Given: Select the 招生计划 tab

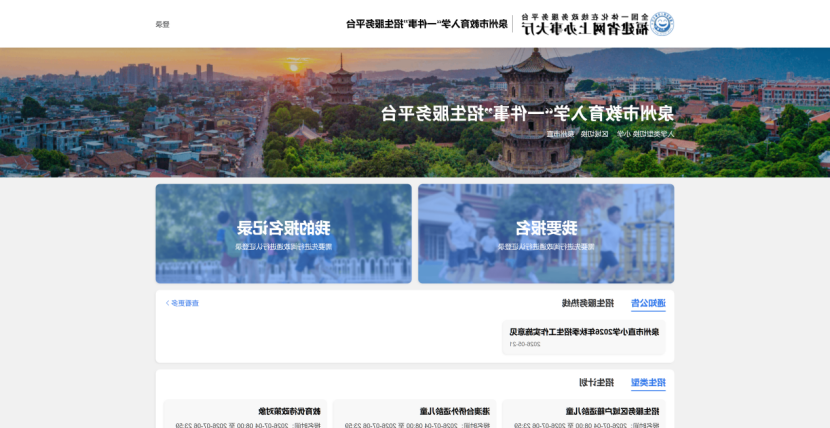Looking at the screenshot, I should (596, 382).
